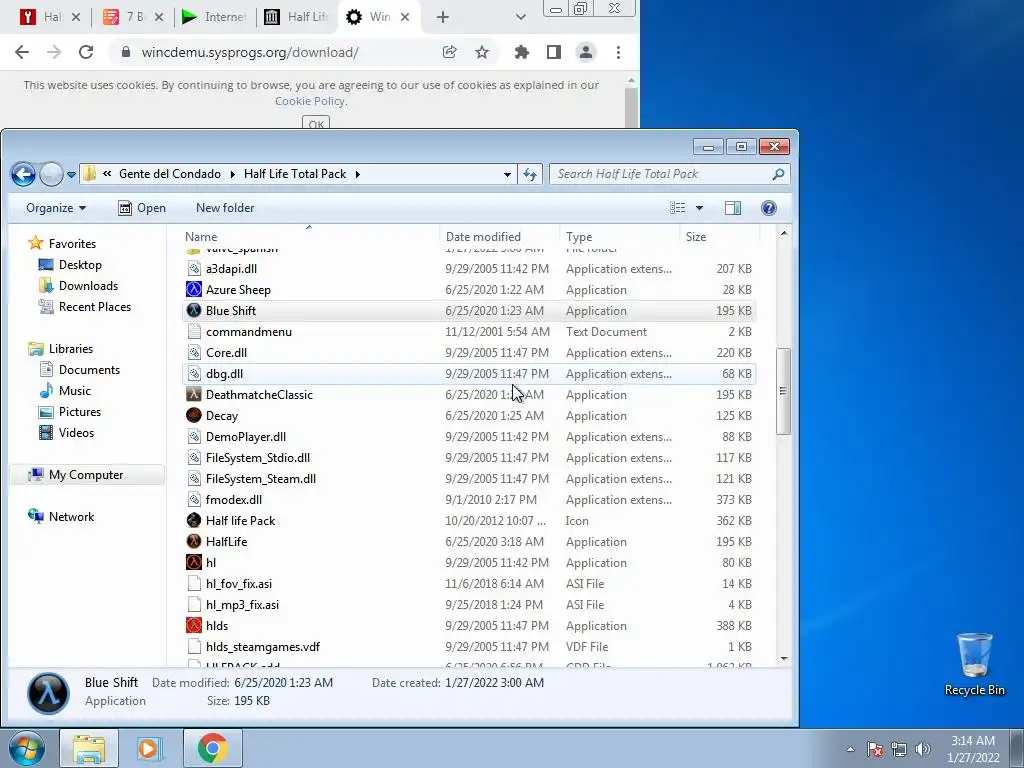Open Chrome profile avatar menu
1024x768 pixels.
586,52
